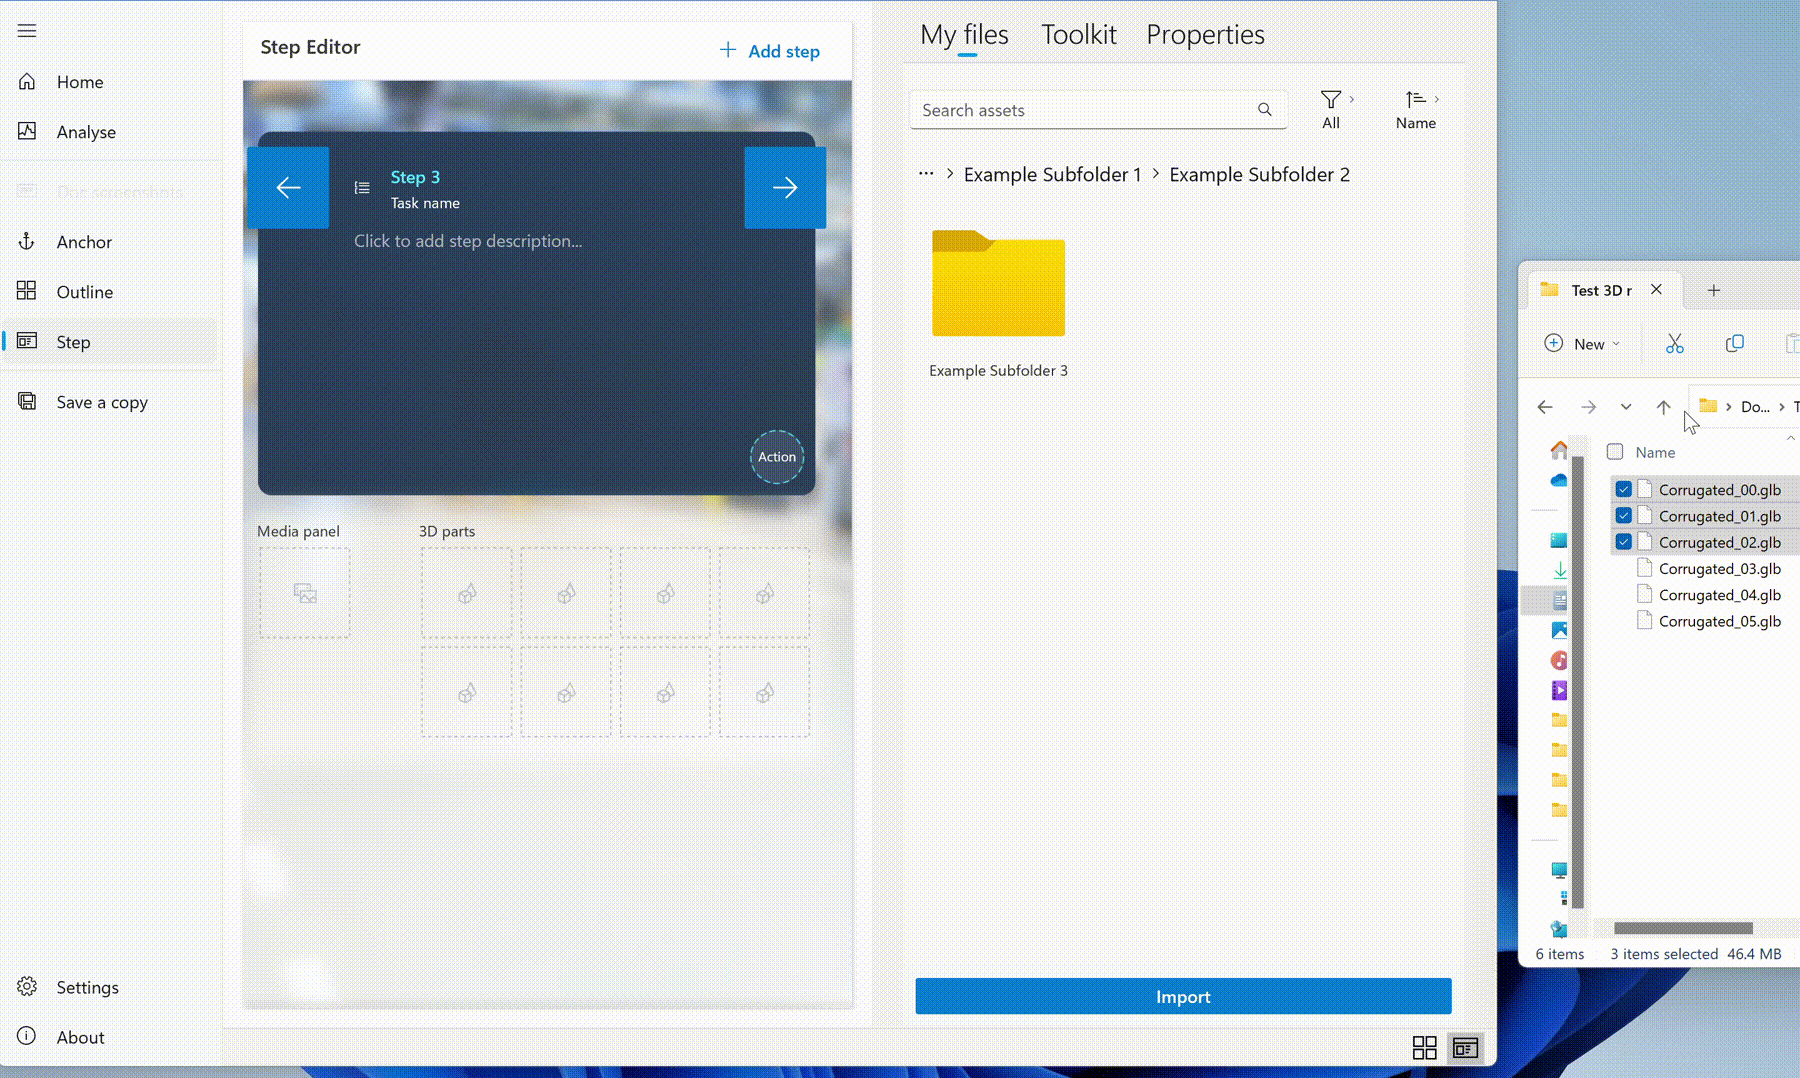Click the Copy icon in File Explorer
This screenshot has height=1078, width=1800.
pos(1735,344)
